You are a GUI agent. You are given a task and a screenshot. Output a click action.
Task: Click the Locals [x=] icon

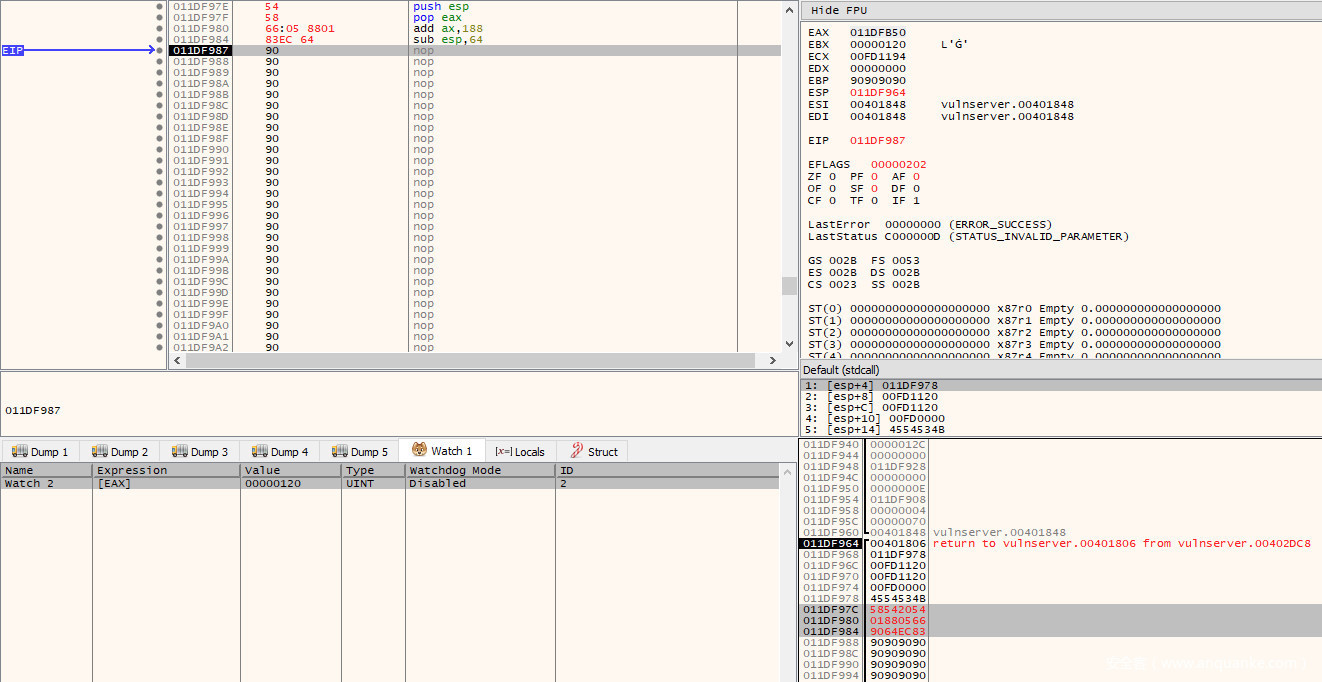503,452
